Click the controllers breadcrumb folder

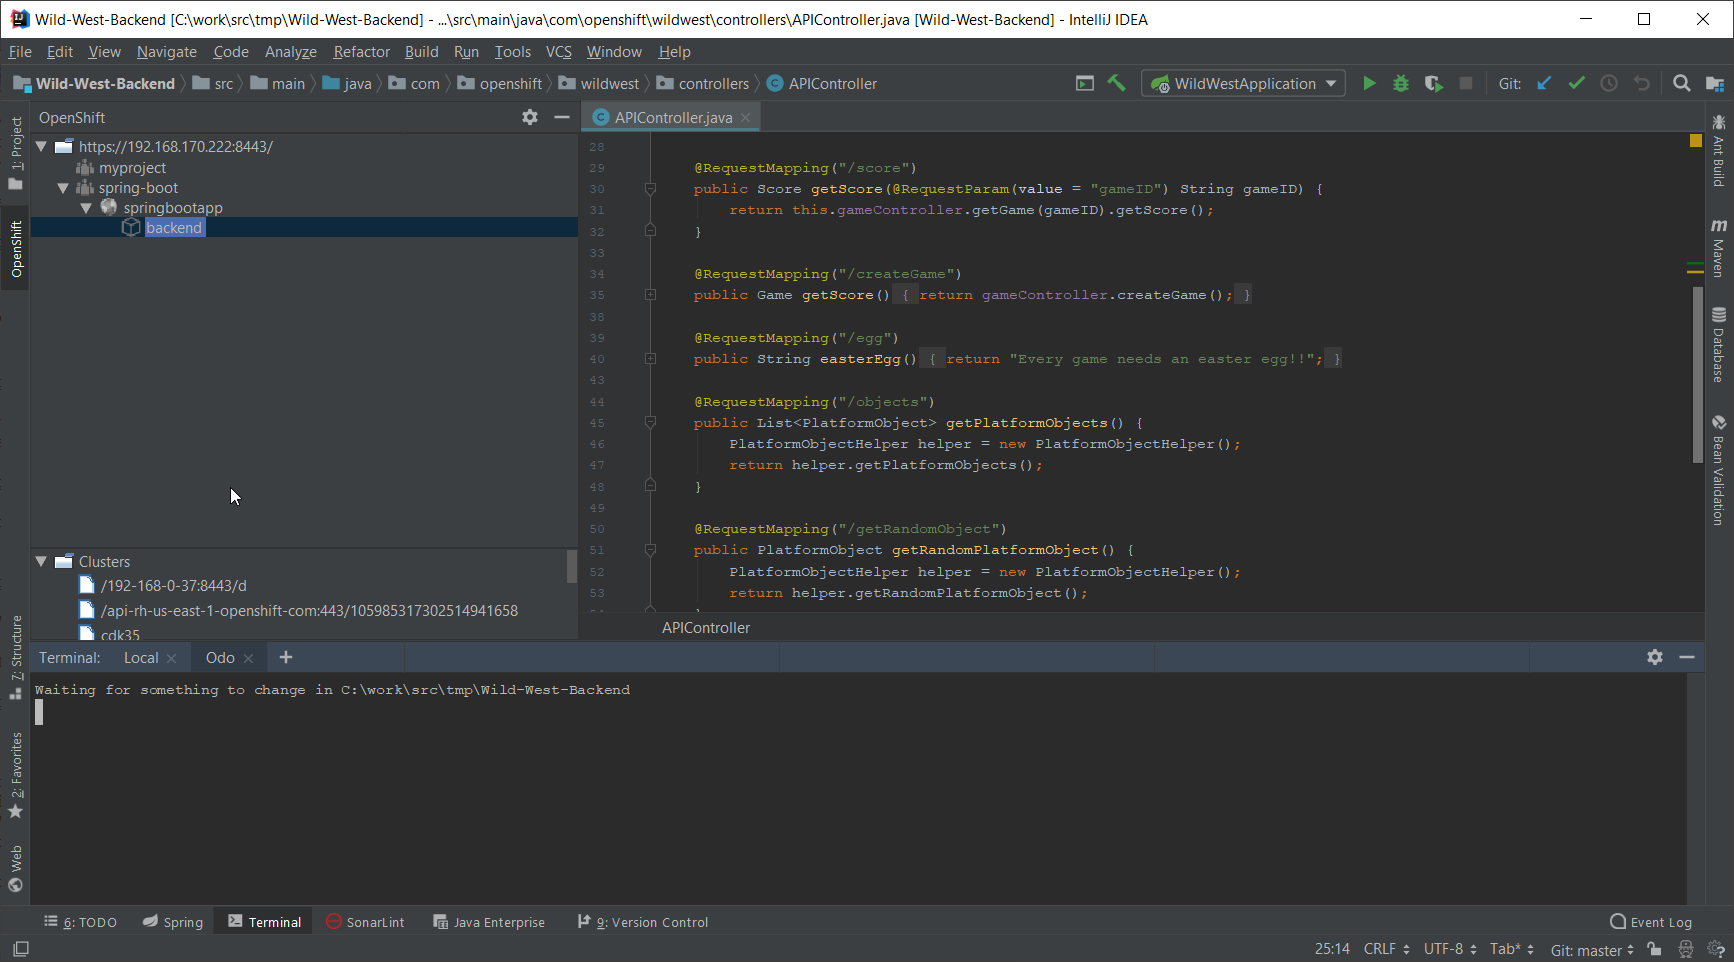[x=702, y=84]
